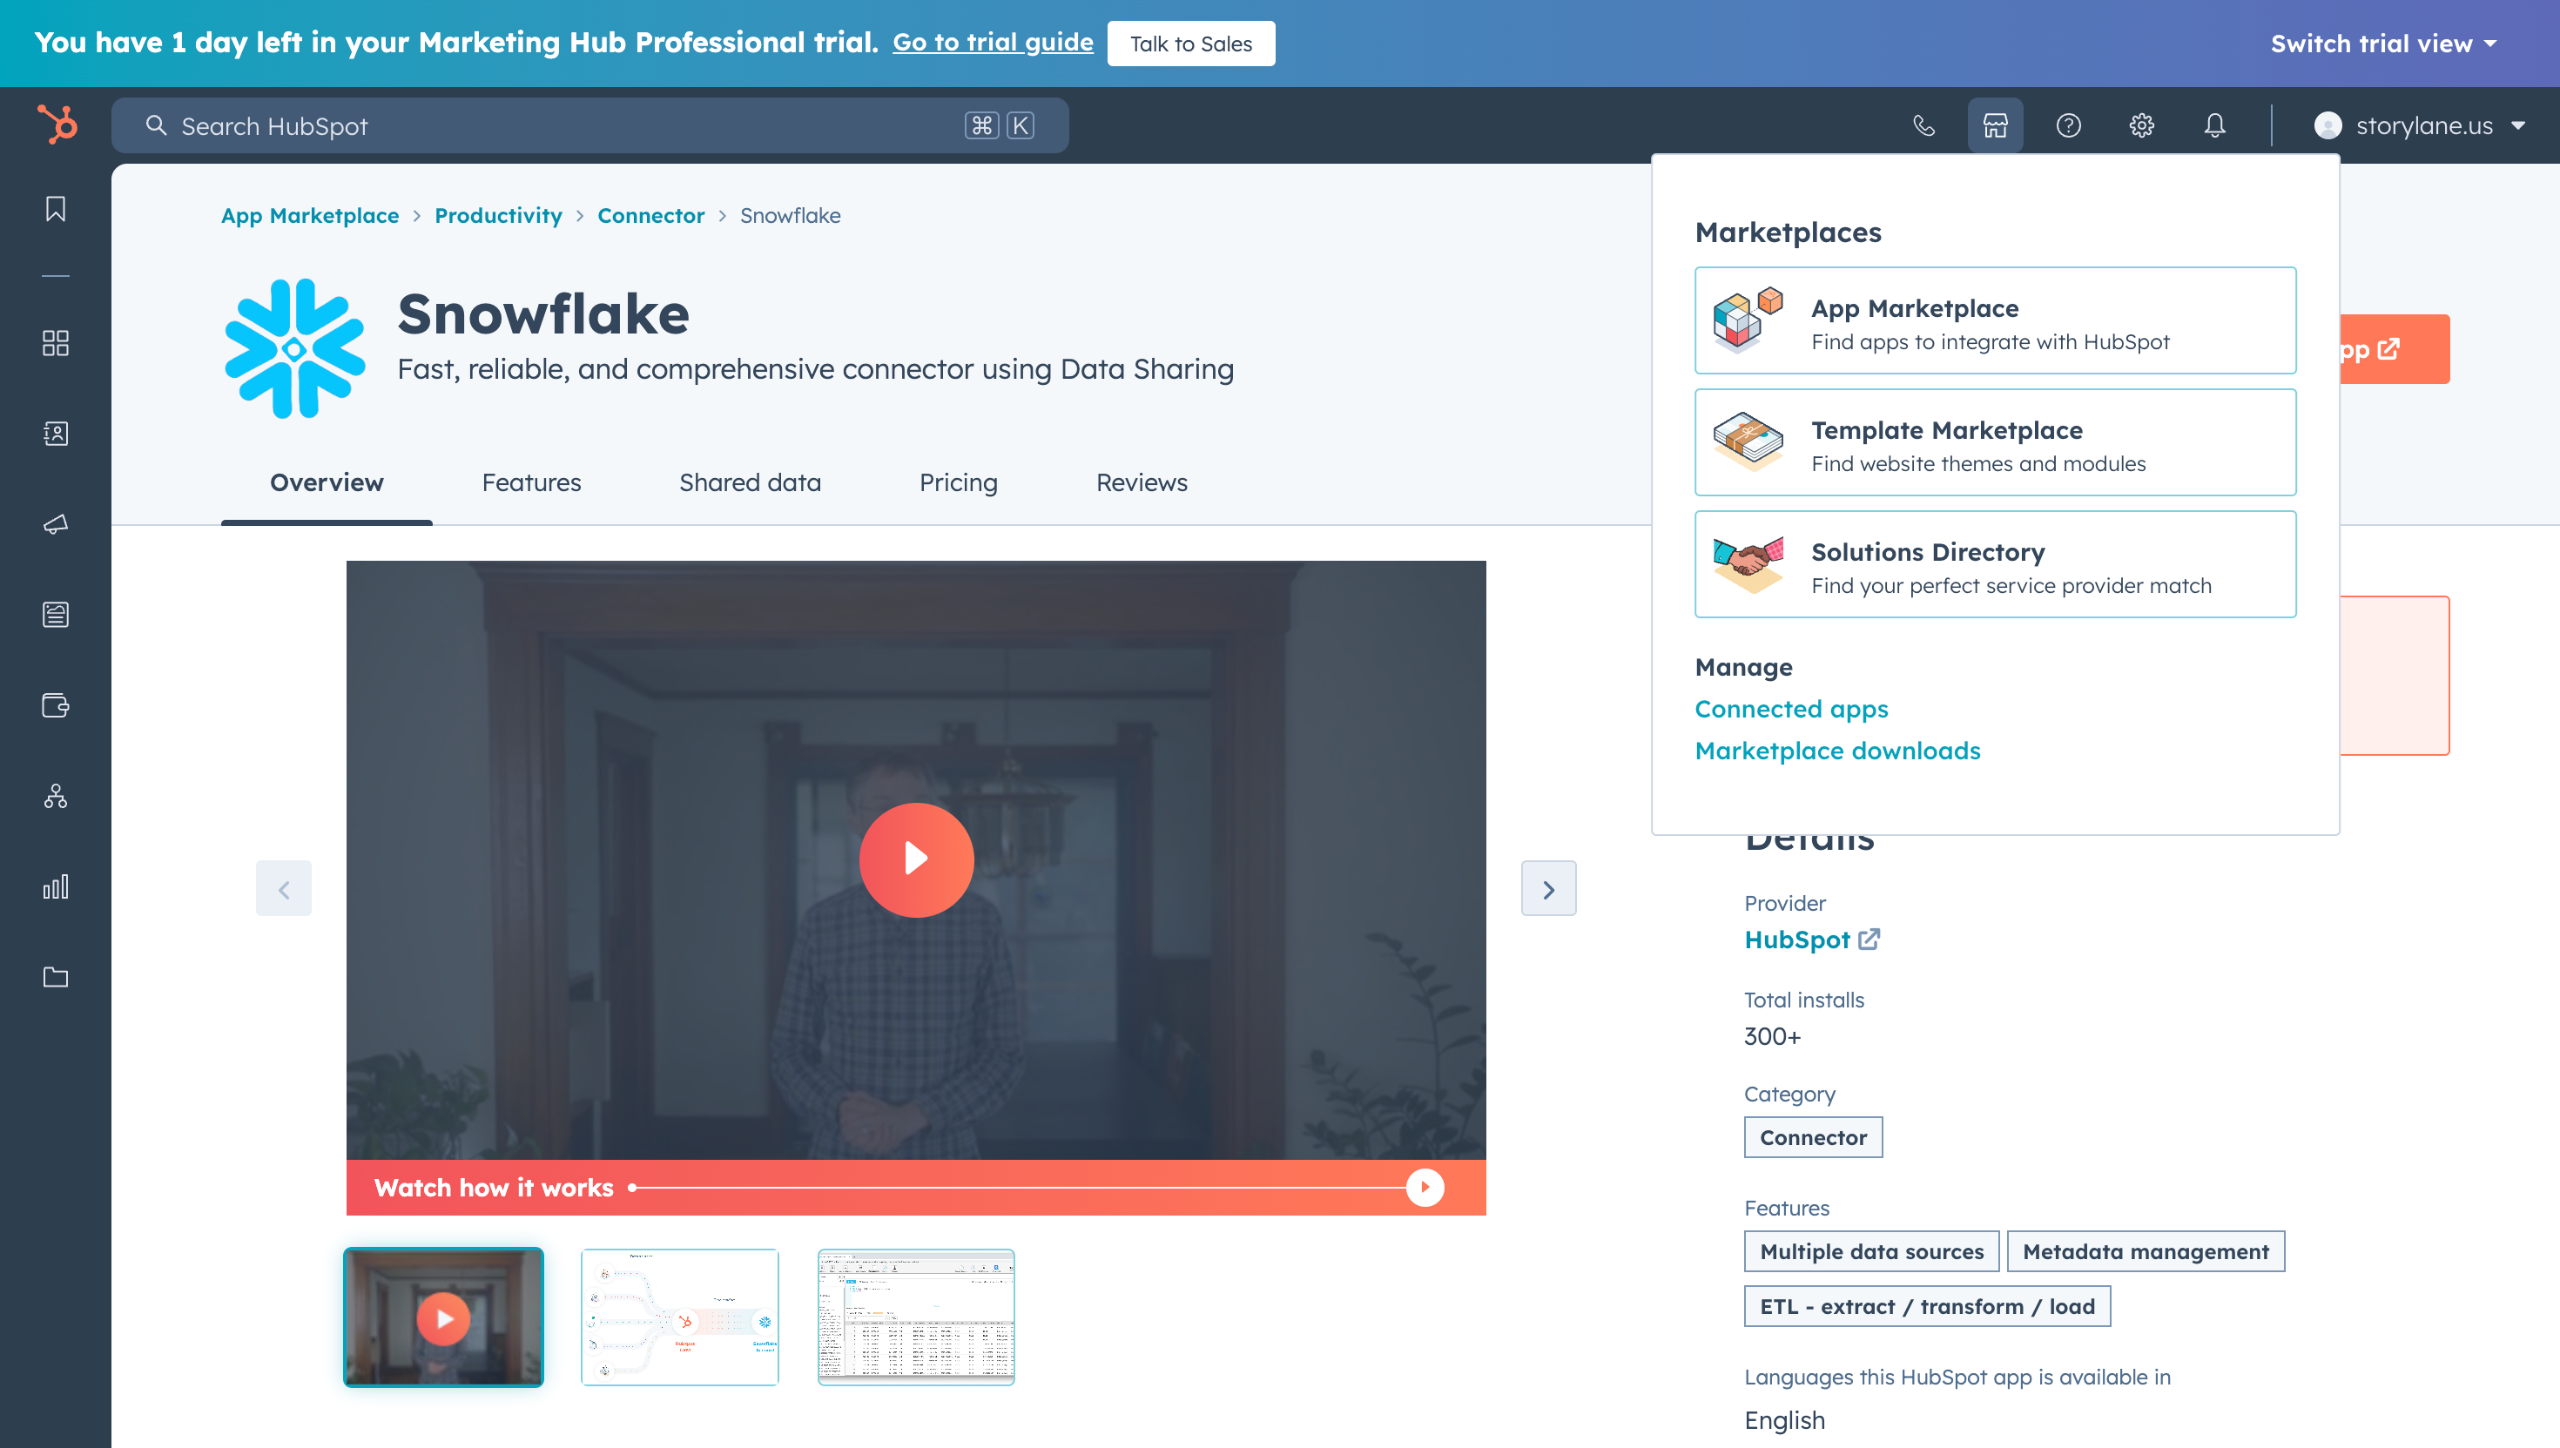Click the marketplace storefront icon
The width and height of the screenshot is (2560, 1448).
click(x=1995, y=126)
